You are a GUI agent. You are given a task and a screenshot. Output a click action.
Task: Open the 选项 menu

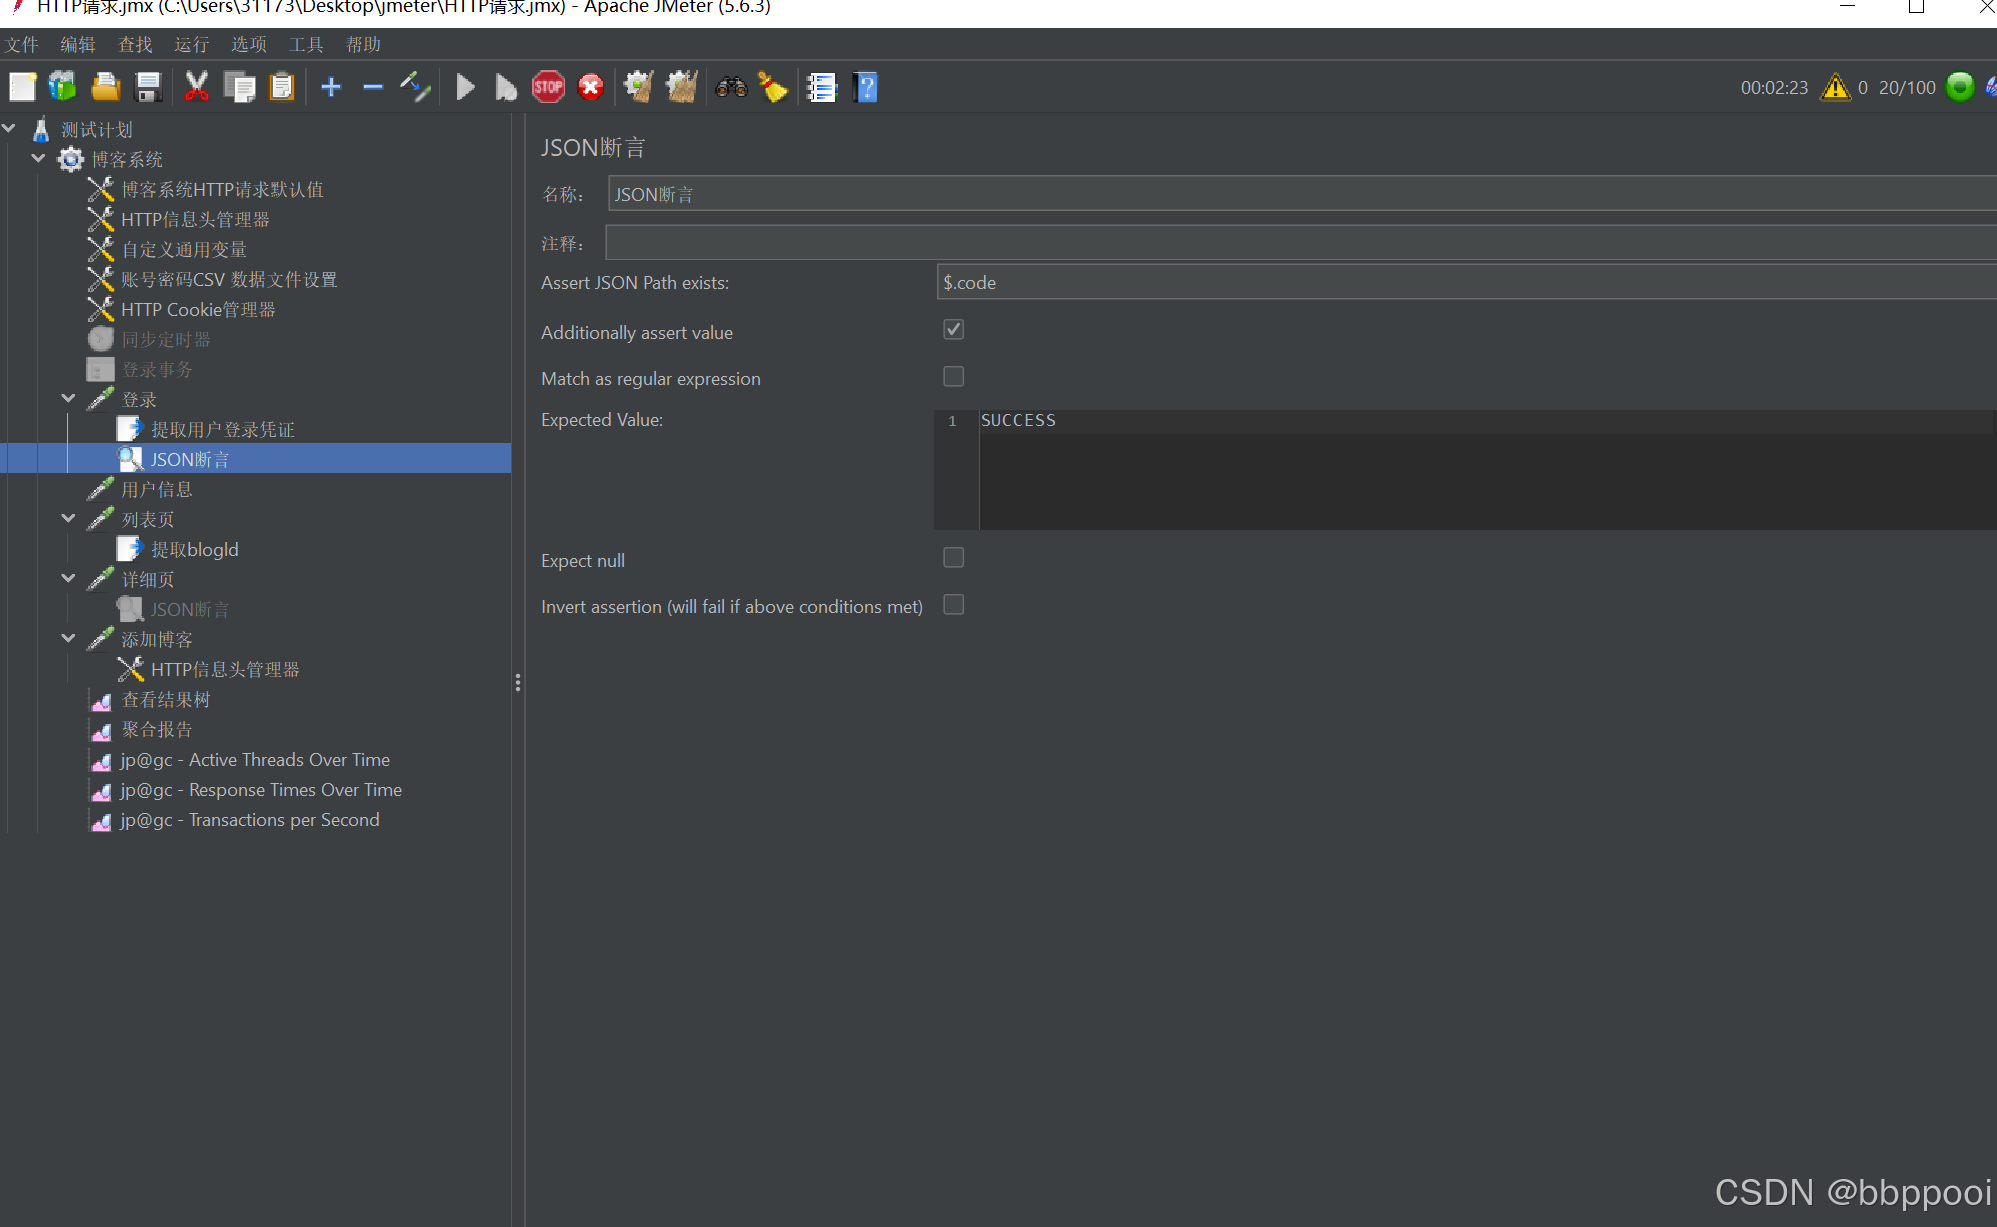pos(248,45)
